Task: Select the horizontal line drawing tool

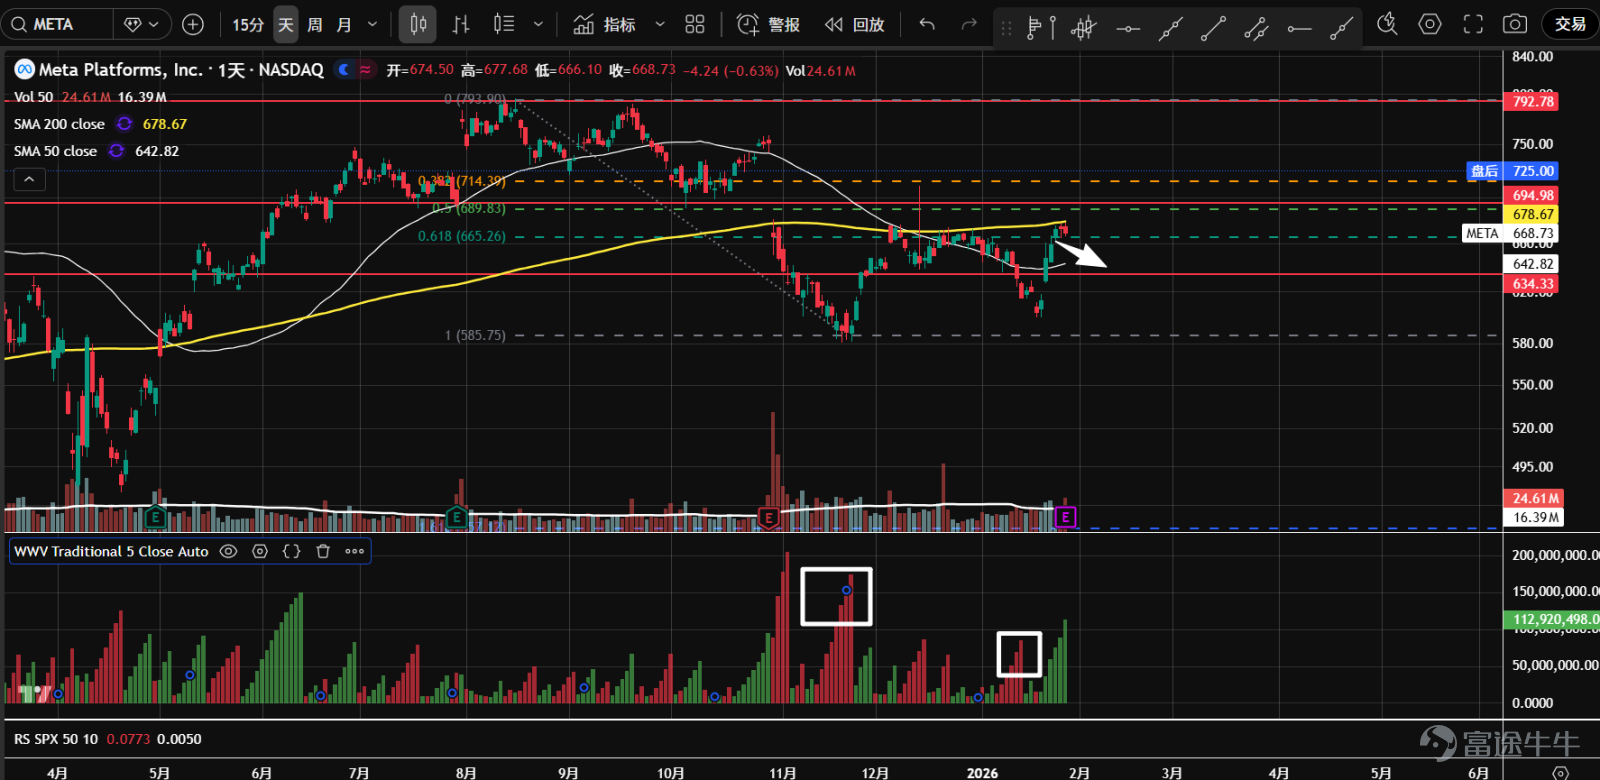Action: (1128, 28)
